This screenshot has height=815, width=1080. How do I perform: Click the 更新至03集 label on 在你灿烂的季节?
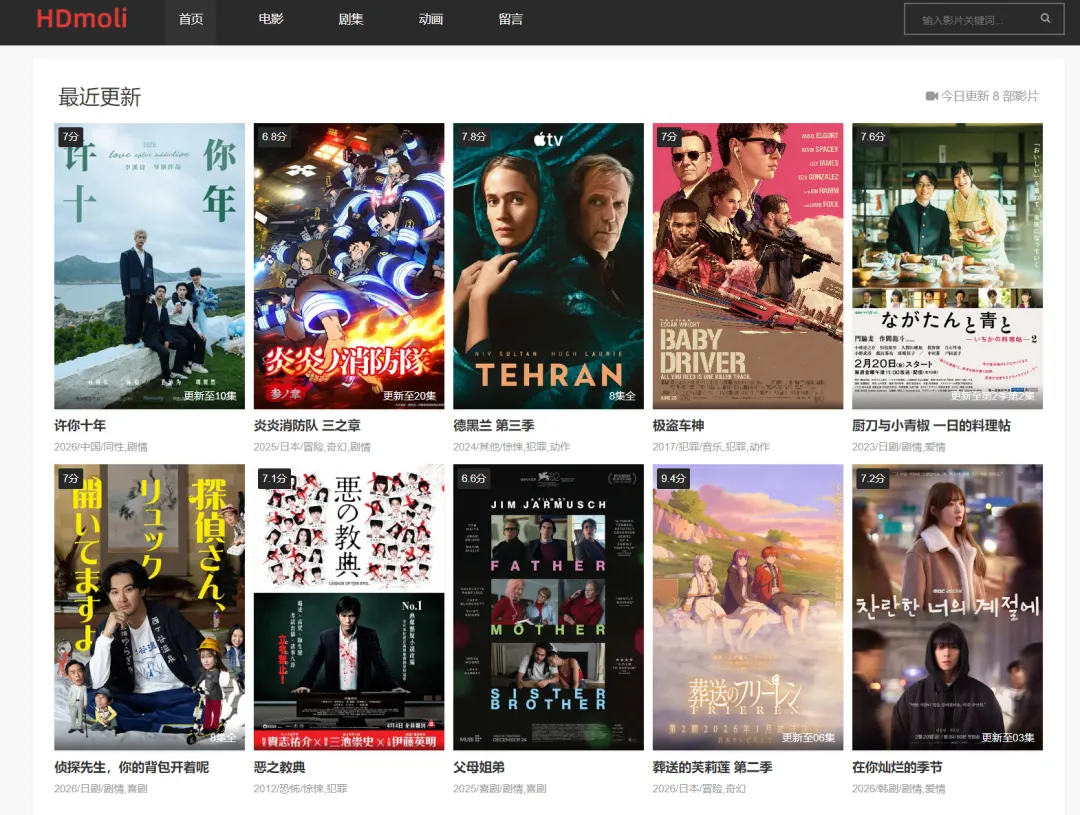pyautogui.click(x=1008, y=738)
